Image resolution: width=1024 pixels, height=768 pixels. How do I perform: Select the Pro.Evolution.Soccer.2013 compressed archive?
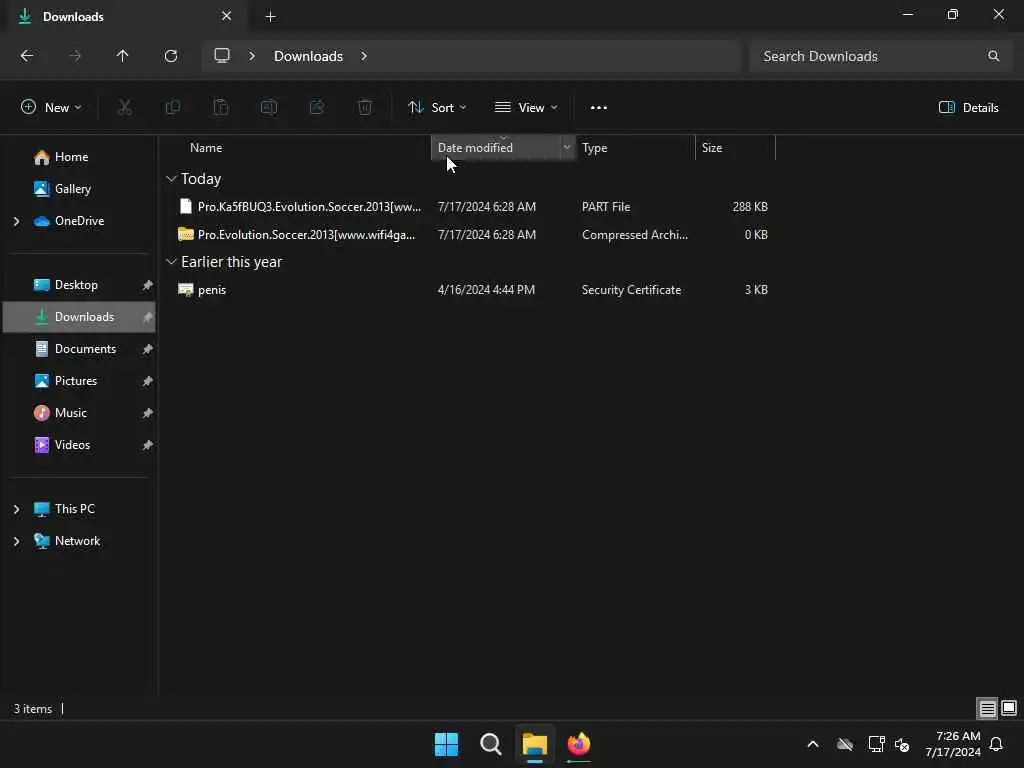pos(472,235)
